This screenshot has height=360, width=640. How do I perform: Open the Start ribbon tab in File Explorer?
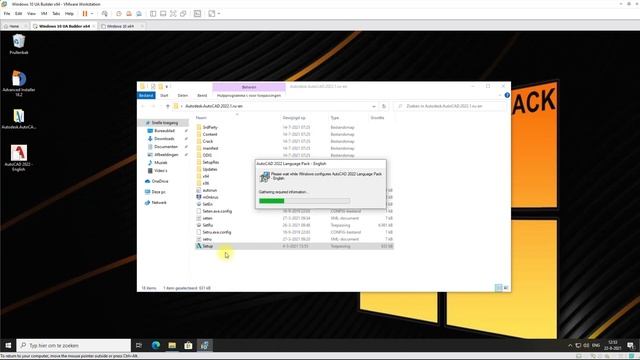[x=164, y=96]
